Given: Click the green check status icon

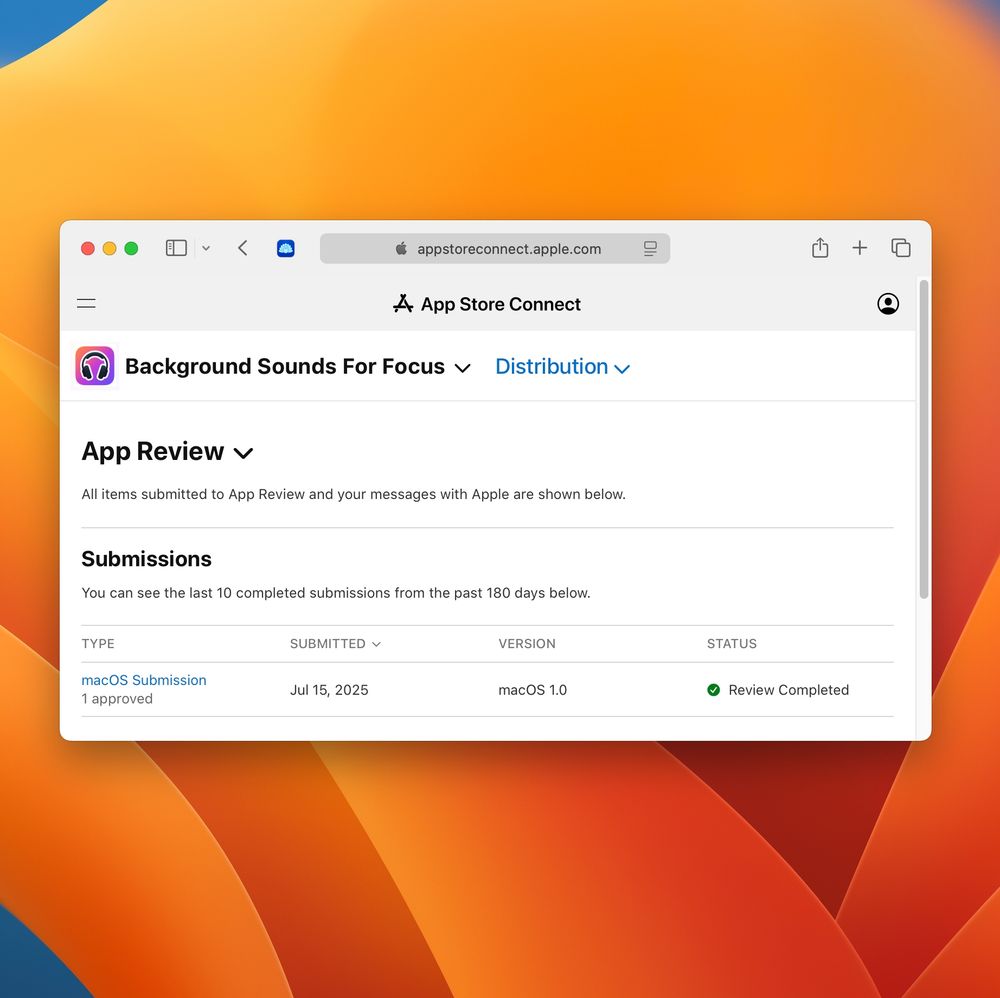Looking at the screenshot, I should click(x=714, y=689).
